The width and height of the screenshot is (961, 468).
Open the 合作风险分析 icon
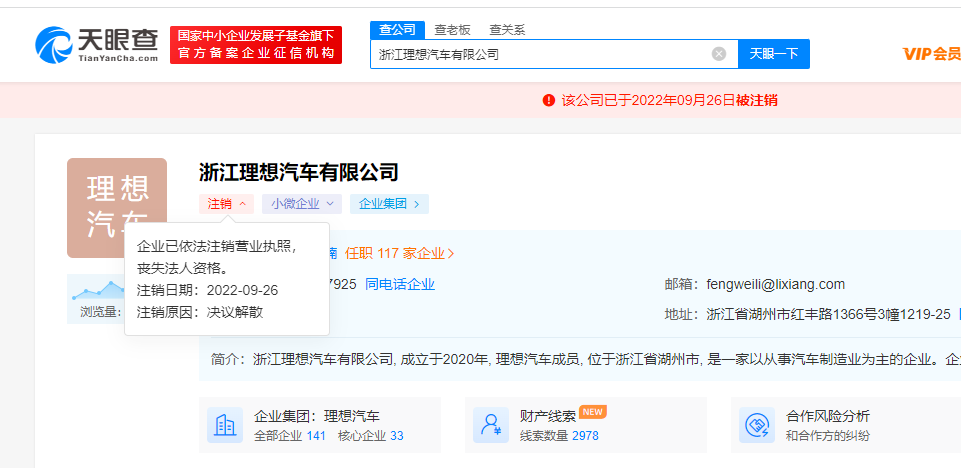click(757, 425)
